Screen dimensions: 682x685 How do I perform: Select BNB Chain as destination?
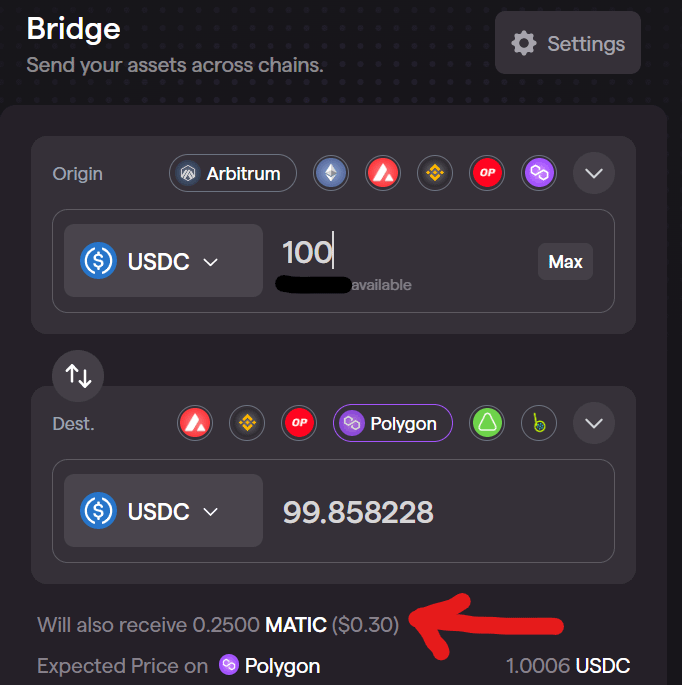tap(247, 423)
